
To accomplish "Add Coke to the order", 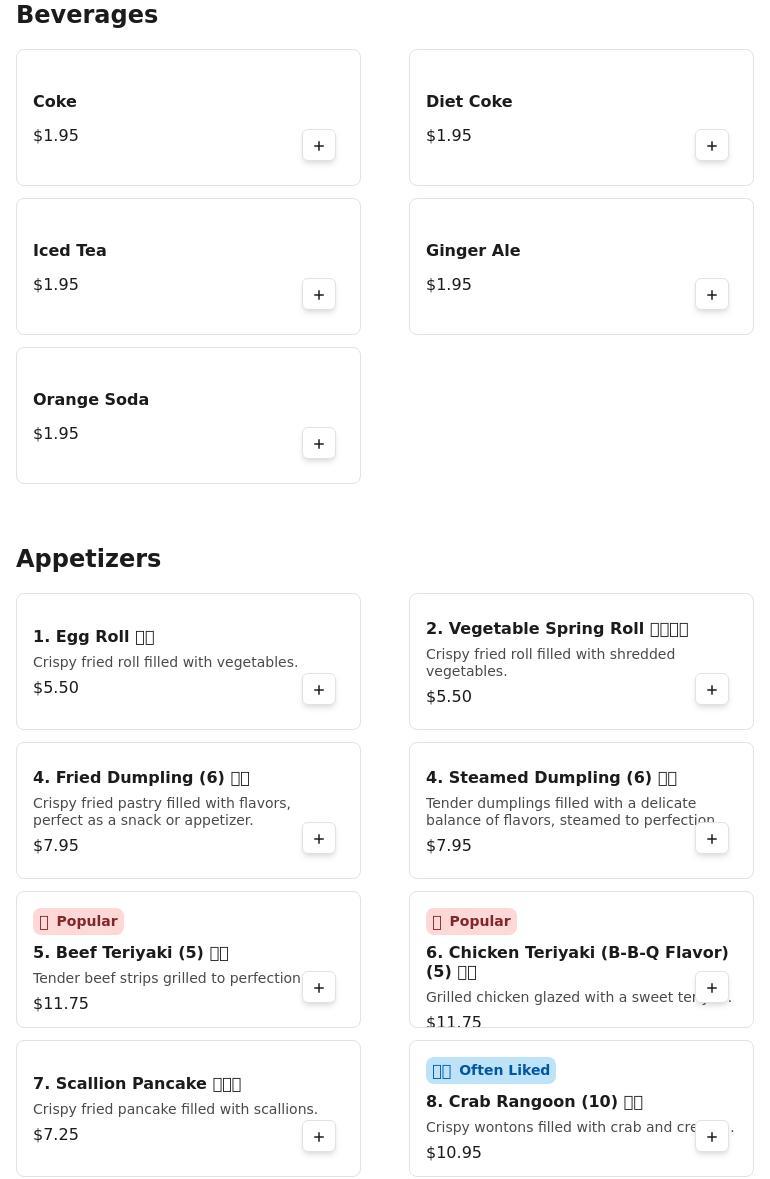I will click(319, 145).
